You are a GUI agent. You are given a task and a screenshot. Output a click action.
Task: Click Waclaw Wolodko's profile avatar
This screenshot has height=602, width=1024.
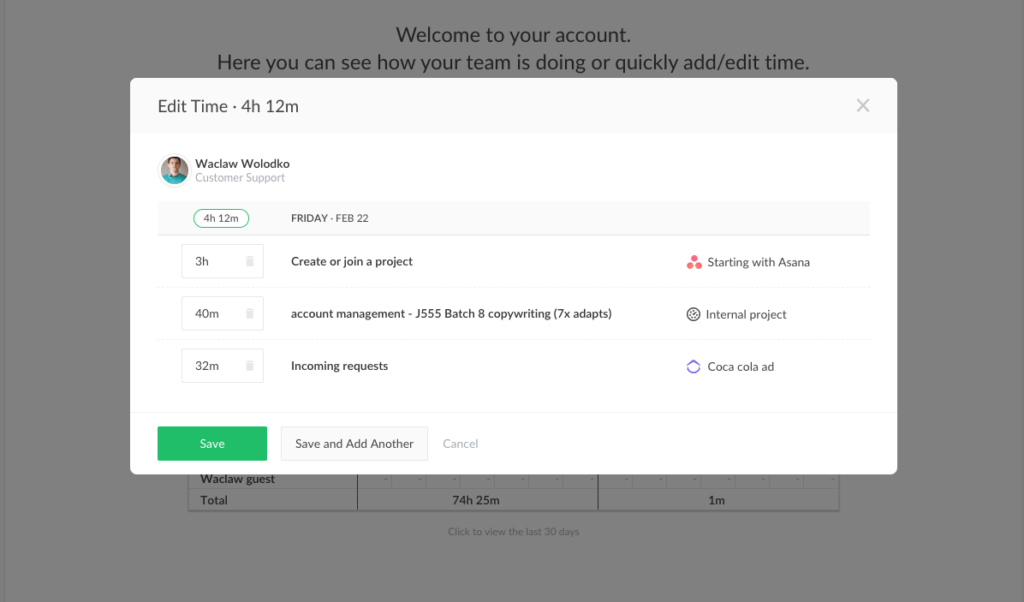pos(174,170)
